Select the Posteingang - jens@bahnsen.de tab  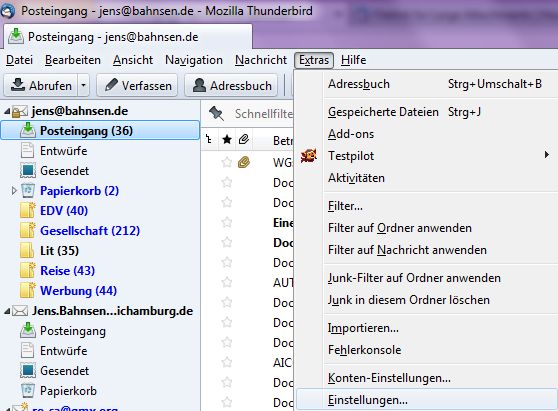tap(128, 37)
